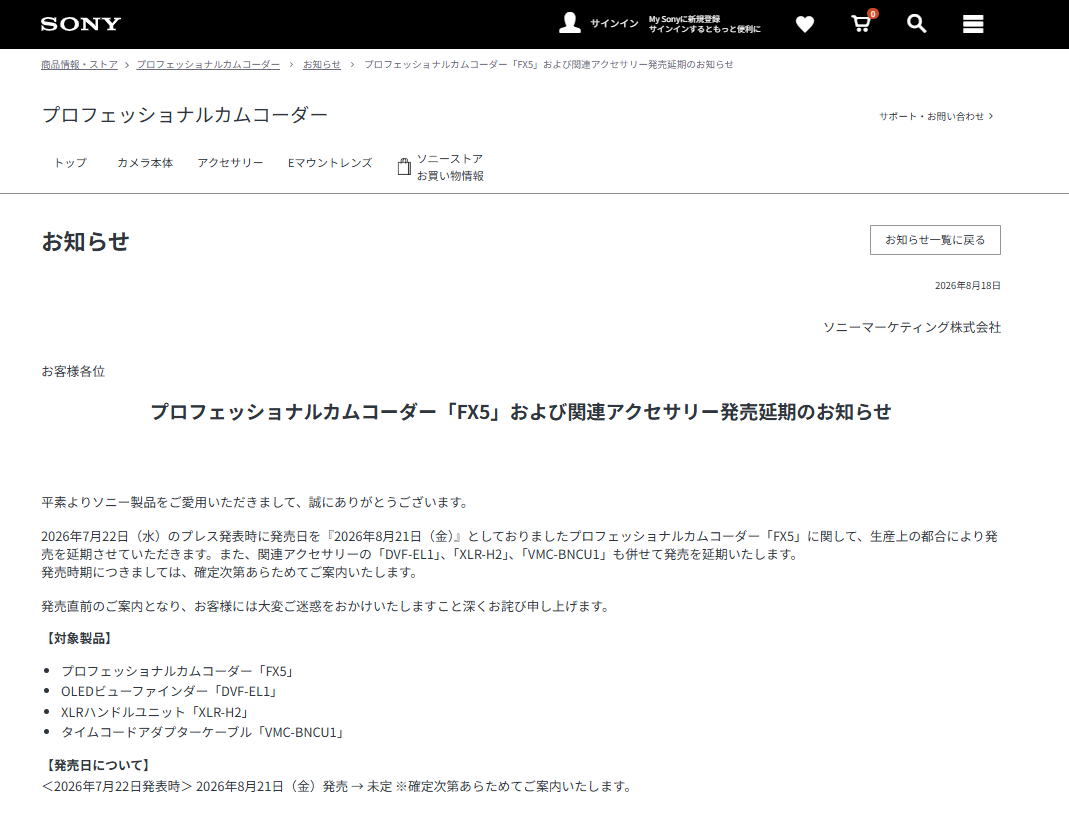Click the 発売時期につきましては sentence
Screen dimensions: 1069x837
232,573
